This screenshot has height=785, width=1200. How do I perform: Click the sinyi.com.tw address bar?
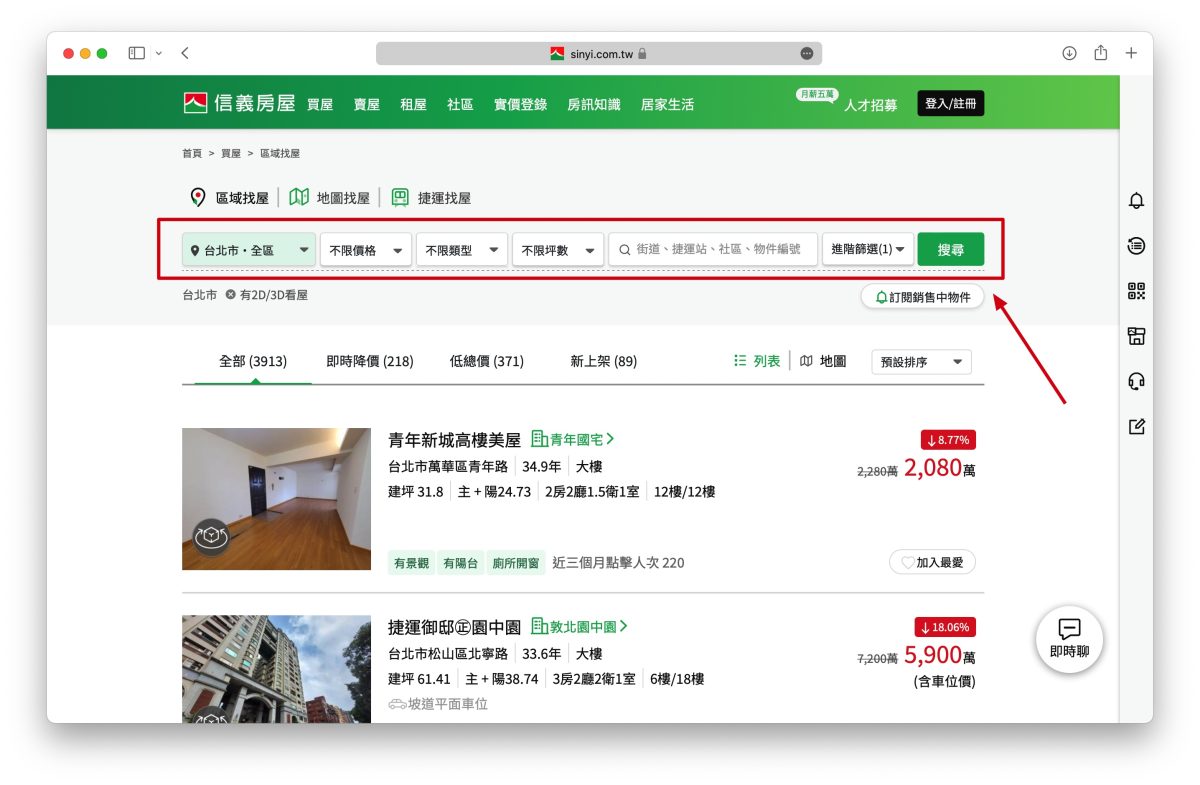[599, 53]
